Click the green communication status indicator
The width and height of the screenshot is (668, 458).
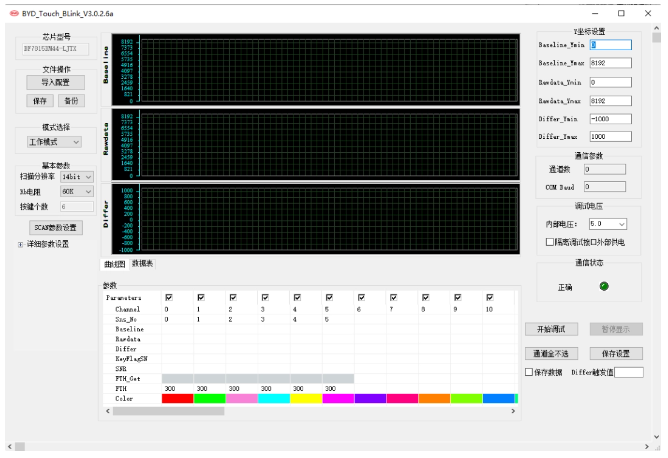point(604,287)
